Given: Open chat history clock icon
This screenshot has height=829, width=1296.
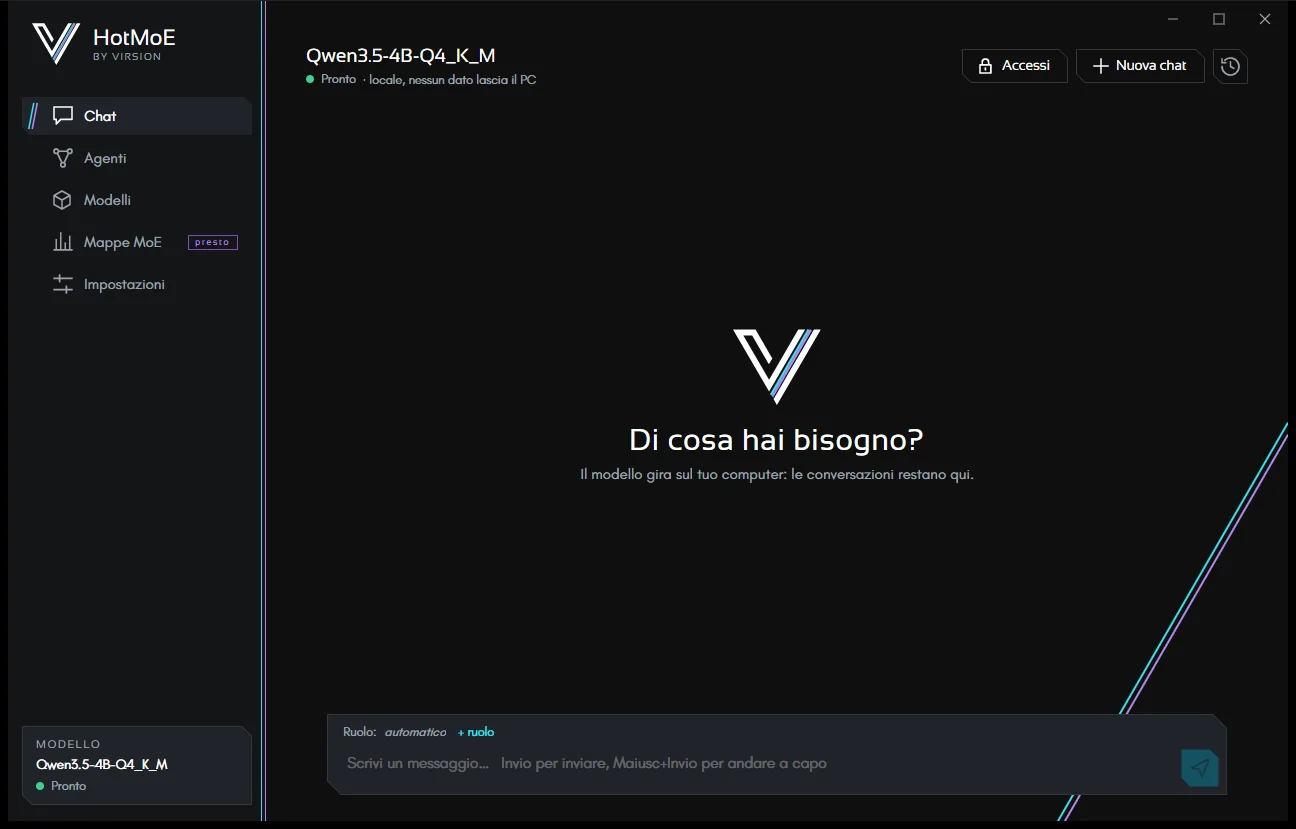Looking at the screenshot, I should 1230,66.
